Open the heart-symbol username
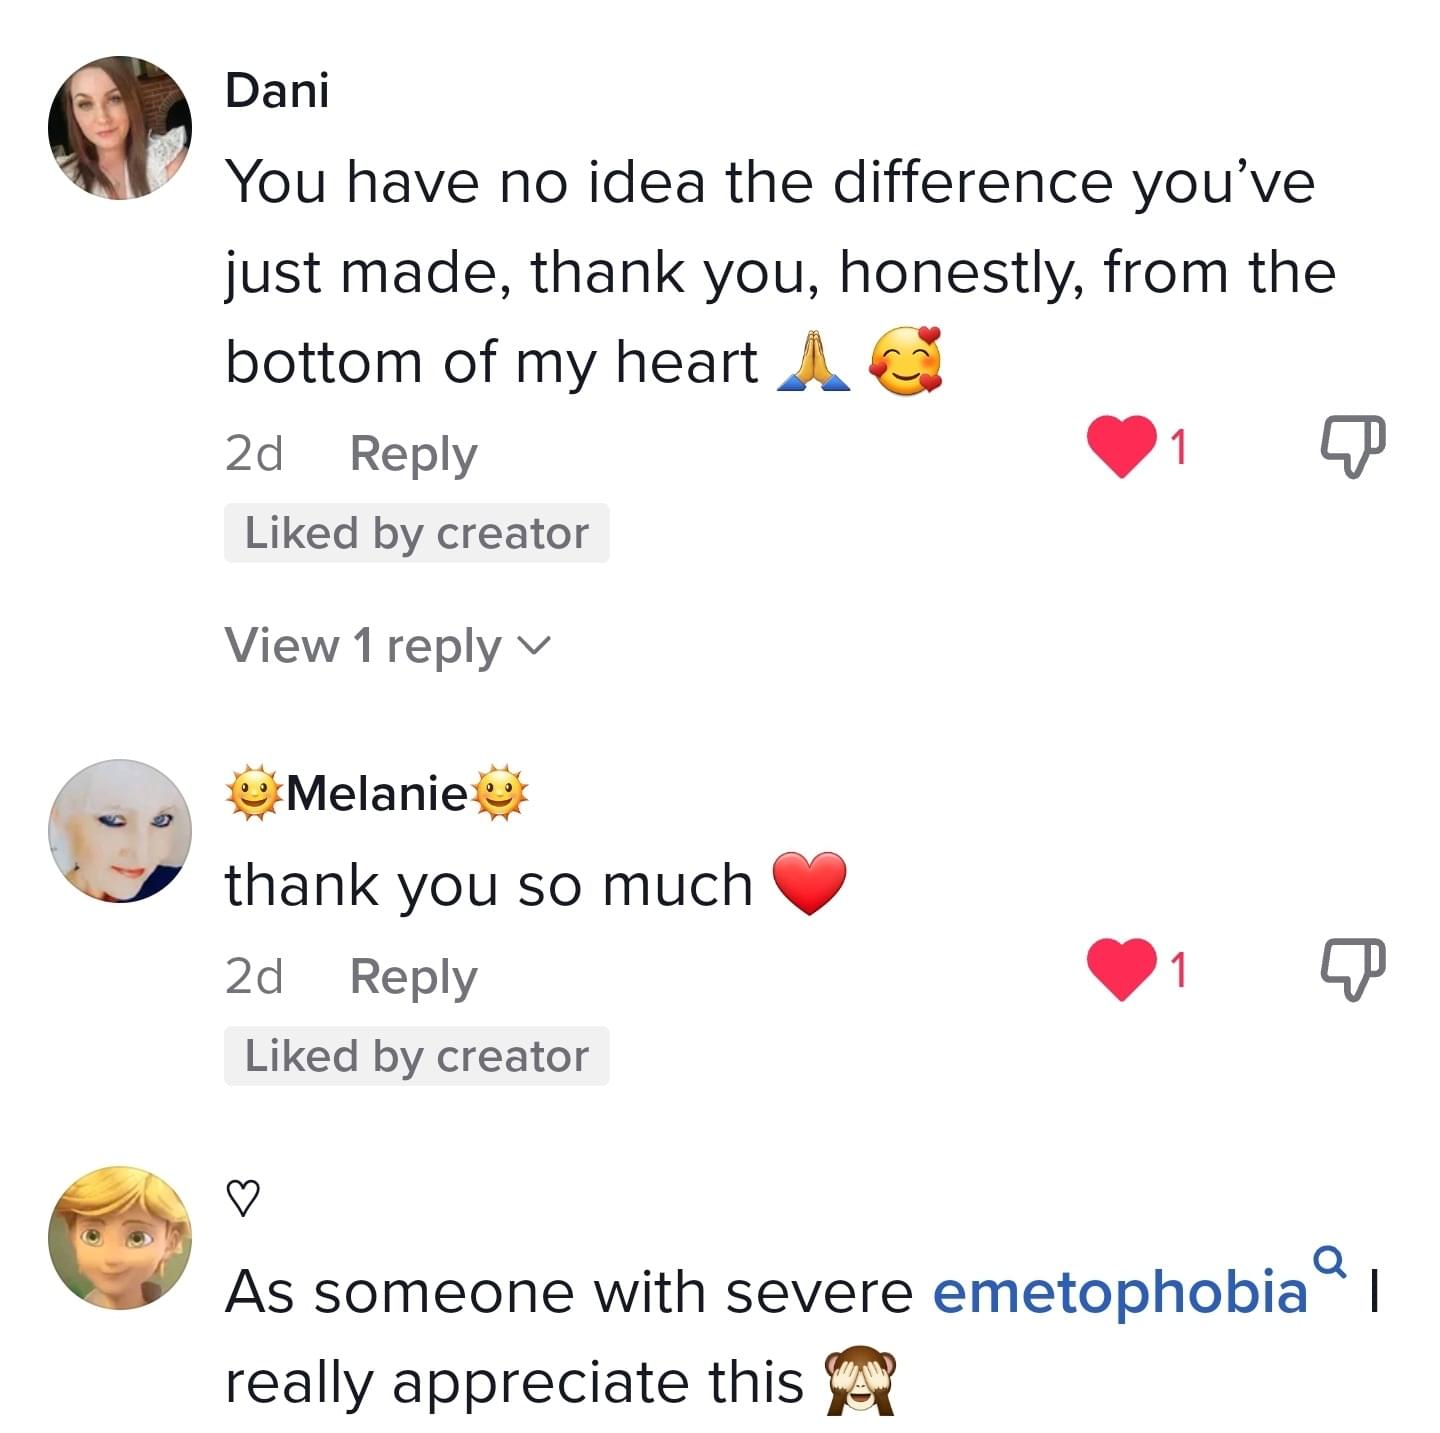This screenshot has width=1440, height=1433. (x=243, y=1197)
